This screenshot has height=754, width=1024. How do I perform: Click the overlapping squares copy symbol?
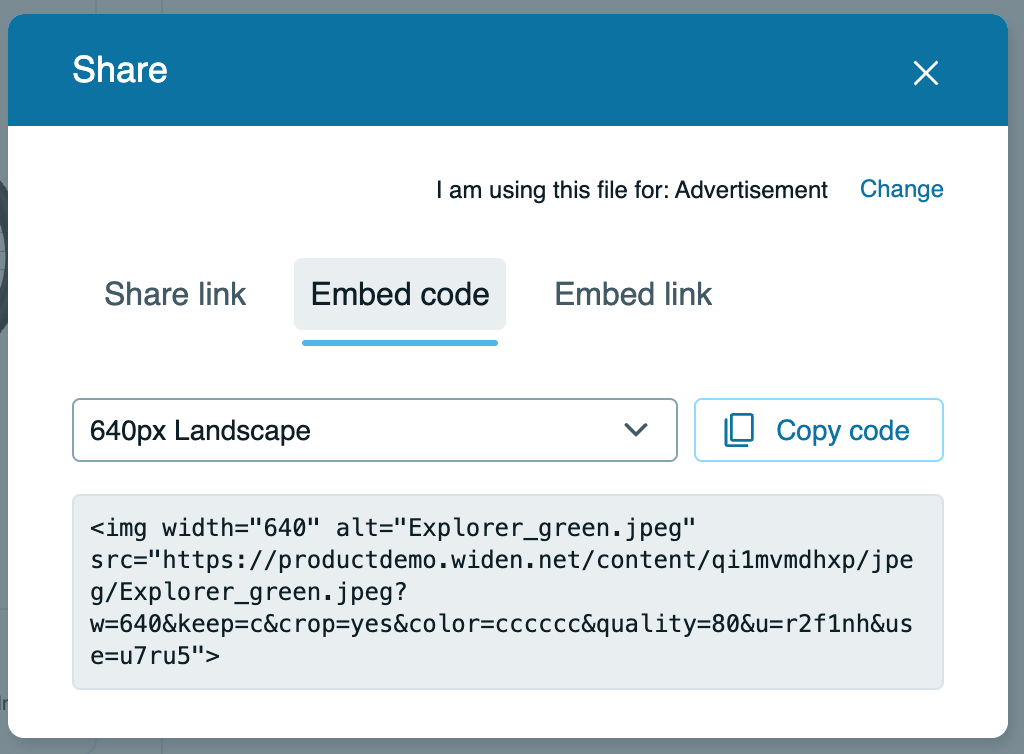737,429
